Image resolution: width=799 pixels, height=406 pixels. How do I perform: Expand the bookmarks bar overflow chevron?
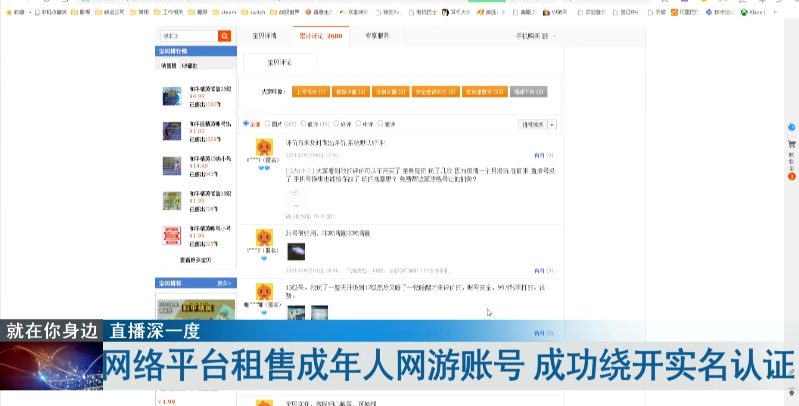776,12
